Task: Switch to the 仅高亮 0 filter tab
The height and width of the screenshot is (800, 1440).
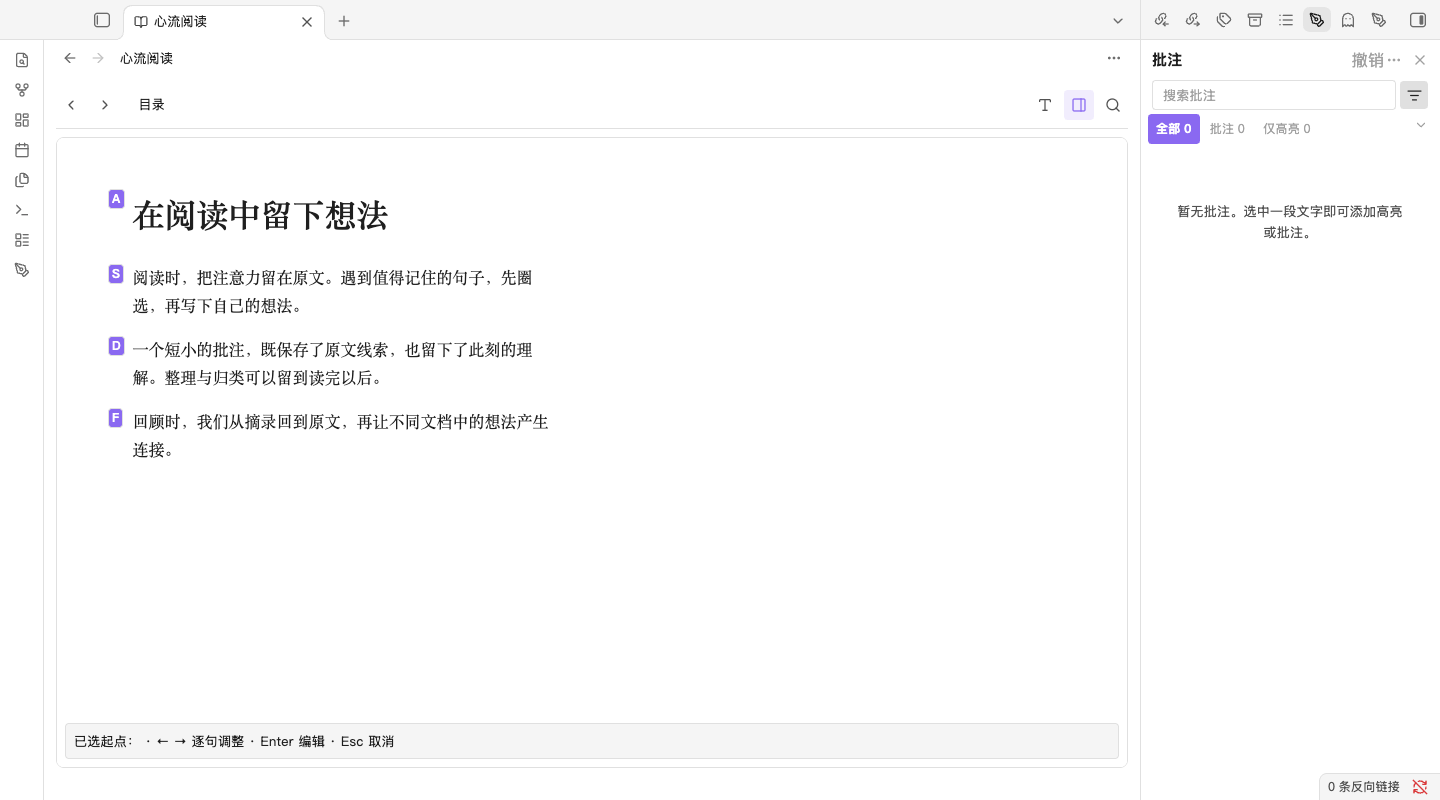Action: (x=1286, y=129)
